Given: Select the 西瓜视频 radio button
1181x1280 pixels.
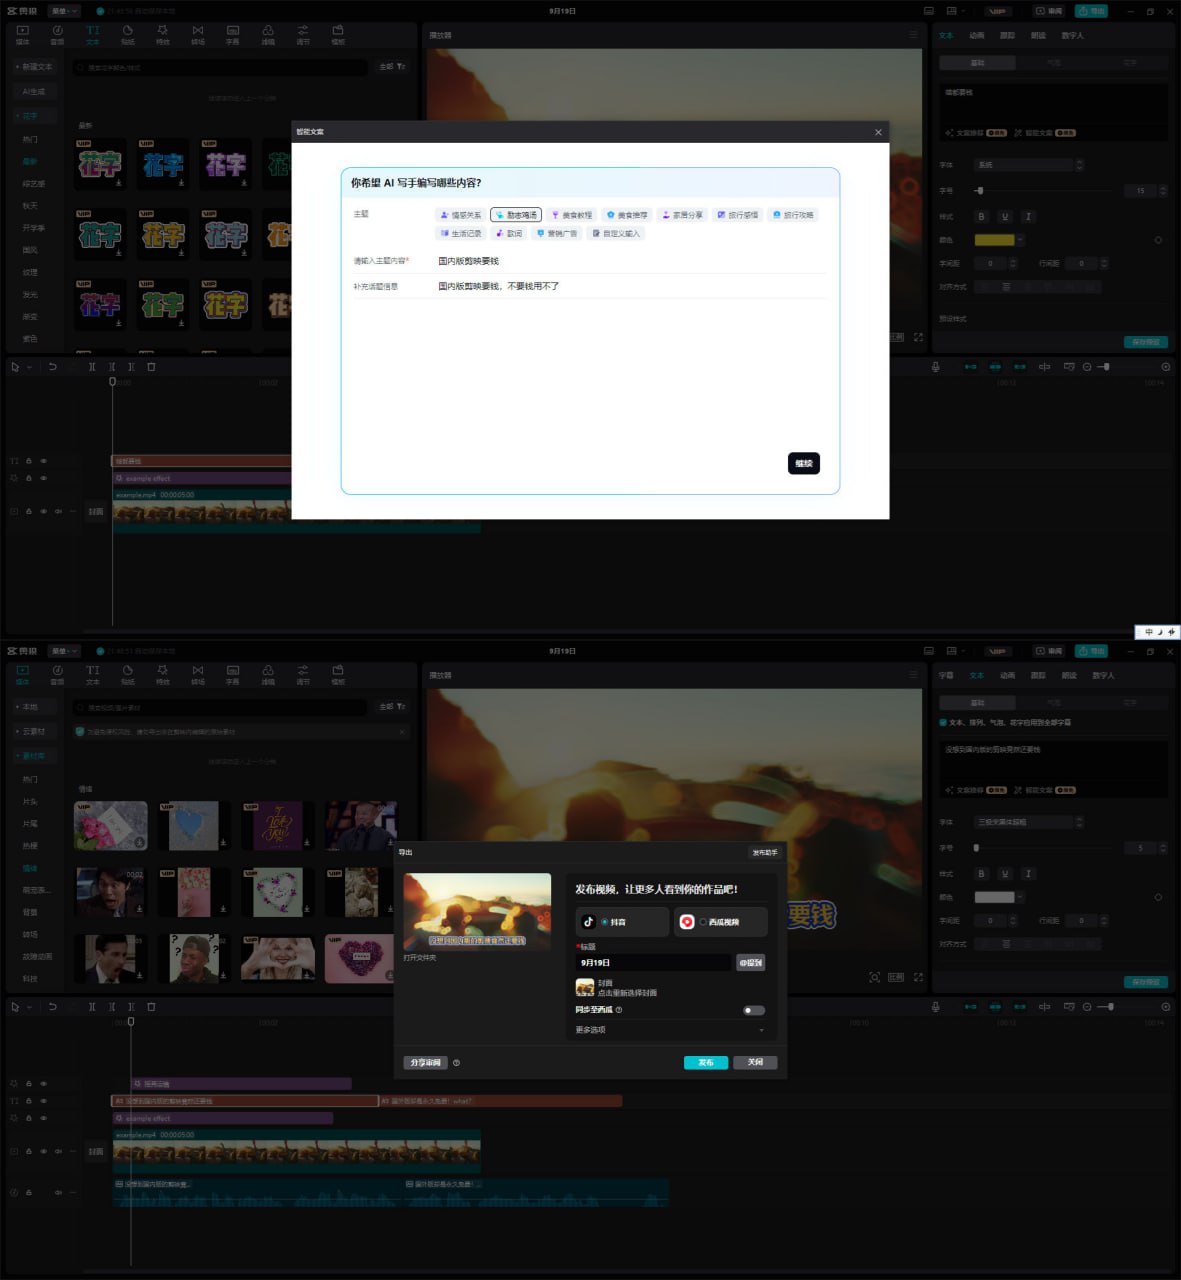Looking at the screenshot, I should tap(703, 922).
